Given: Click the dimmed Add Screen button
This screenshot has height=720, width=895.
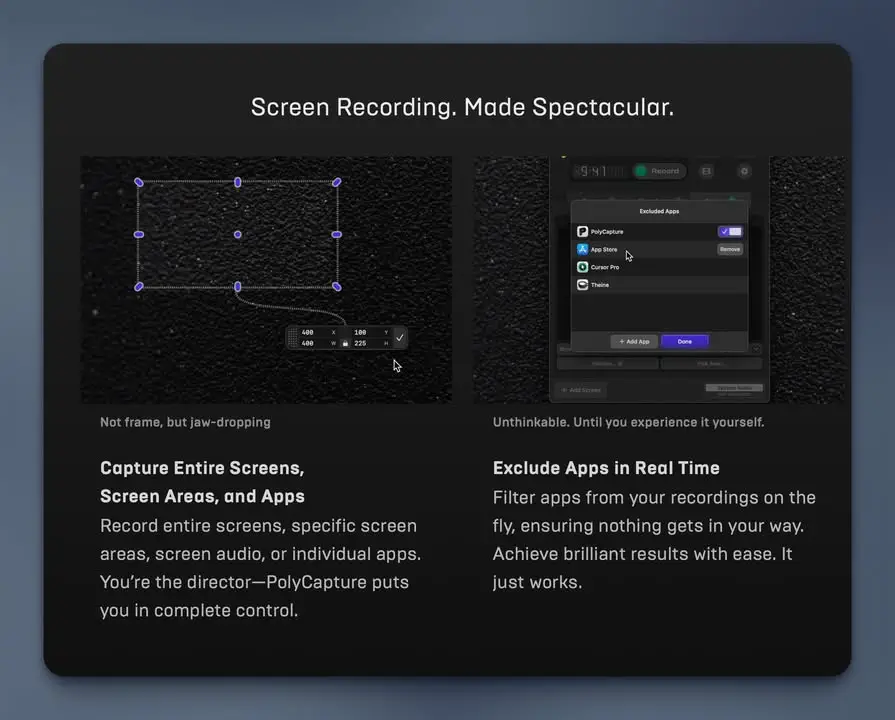Looking at the screenshot, I should (x=581, y=390).
